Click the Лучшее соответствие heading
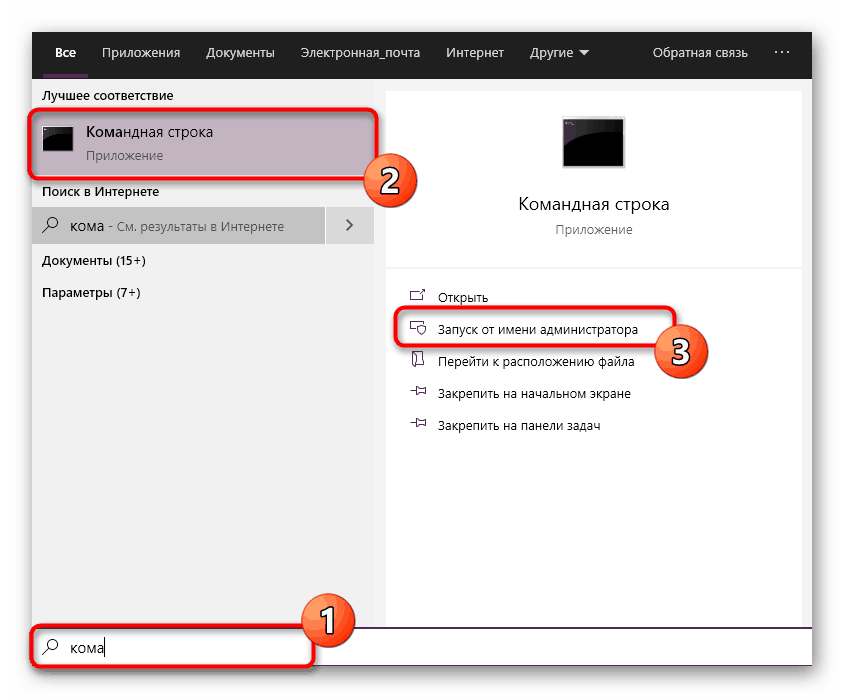The height and width of the screenshot is (698, 844). pyautogui.click(x=108, y=96)
